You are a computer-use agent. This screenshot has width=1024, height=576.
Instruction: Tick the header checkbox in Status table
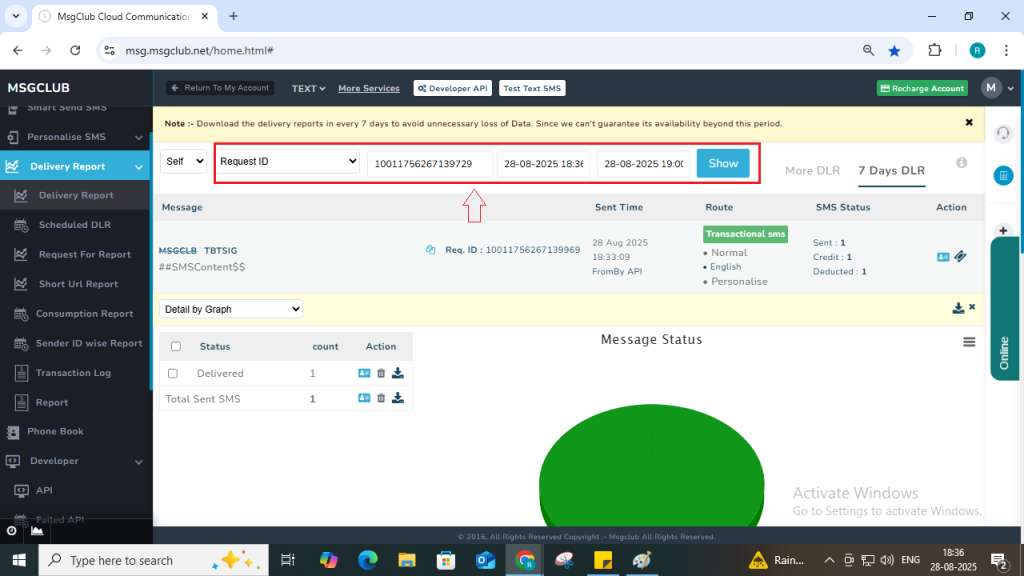pos(176,346)
